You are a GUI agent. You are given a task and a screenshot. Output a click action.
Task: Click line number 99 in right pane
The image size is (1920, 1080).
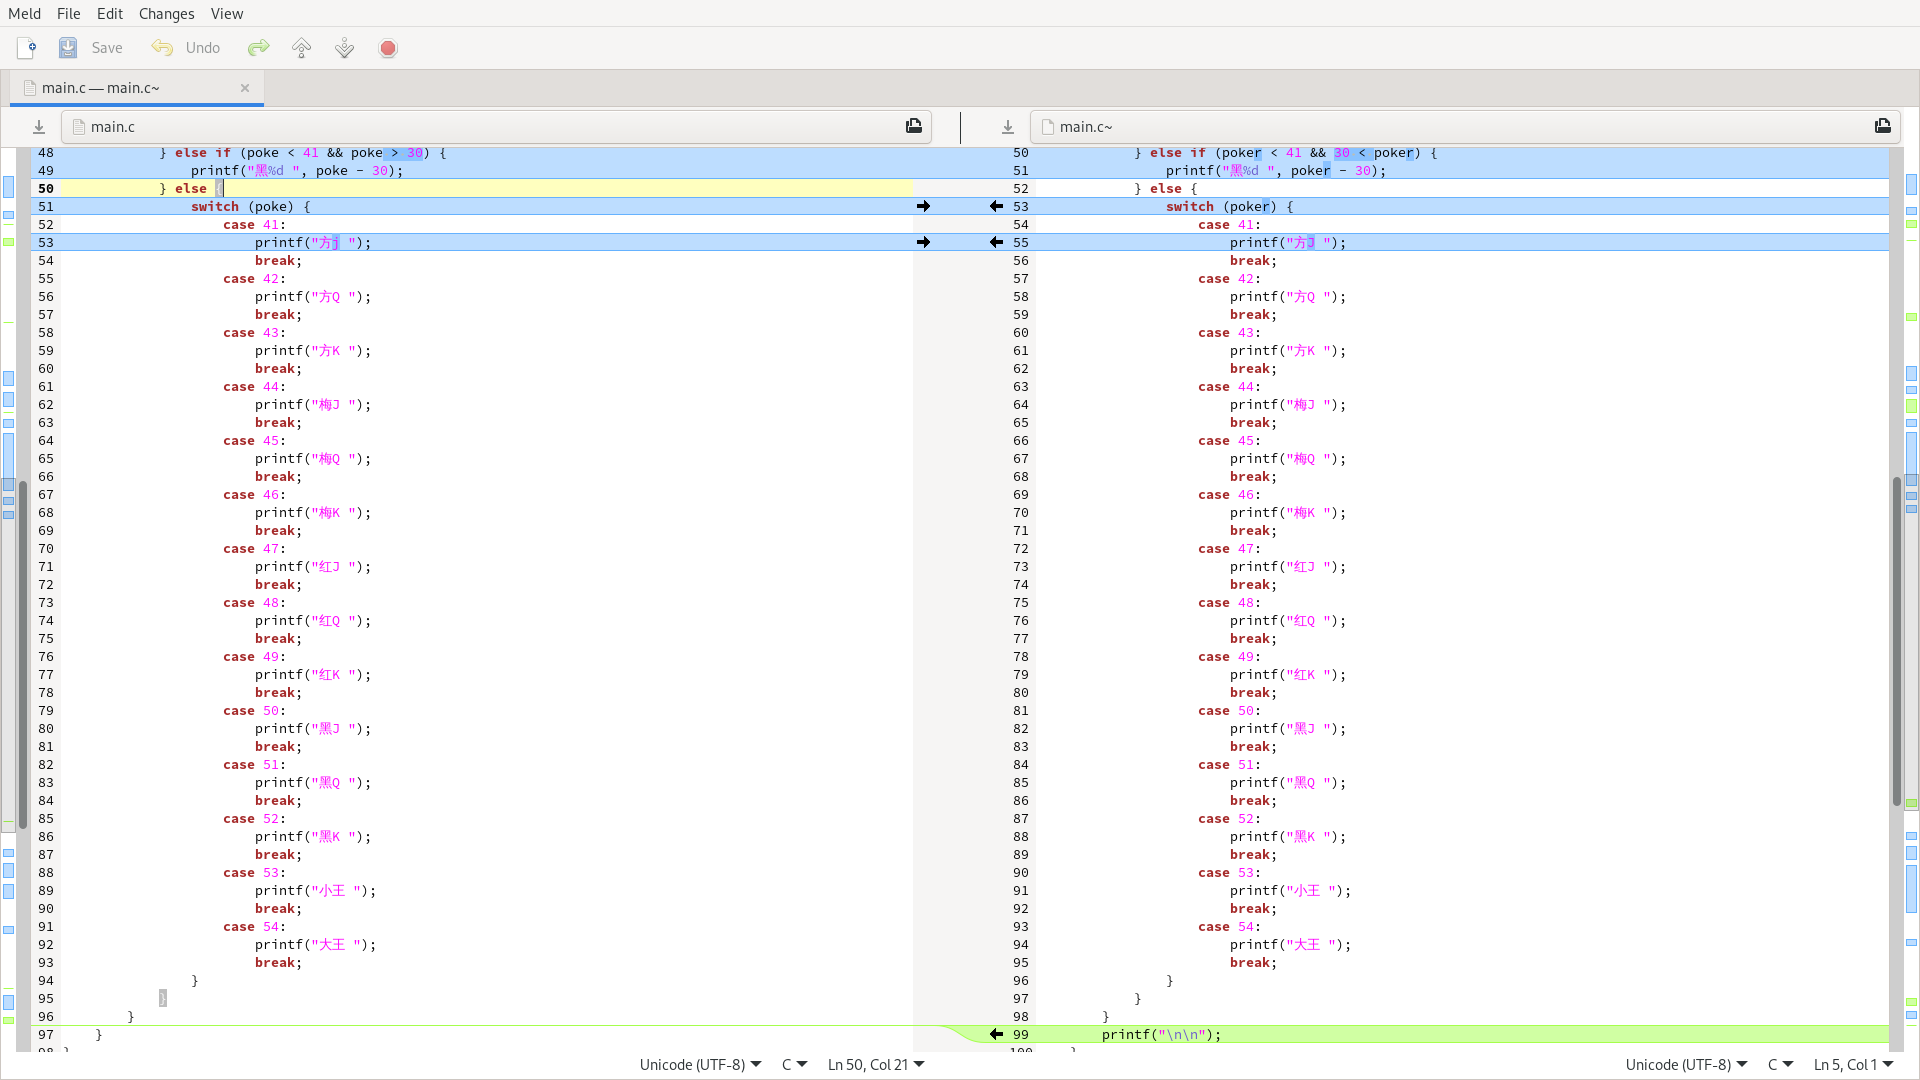1020,1035
